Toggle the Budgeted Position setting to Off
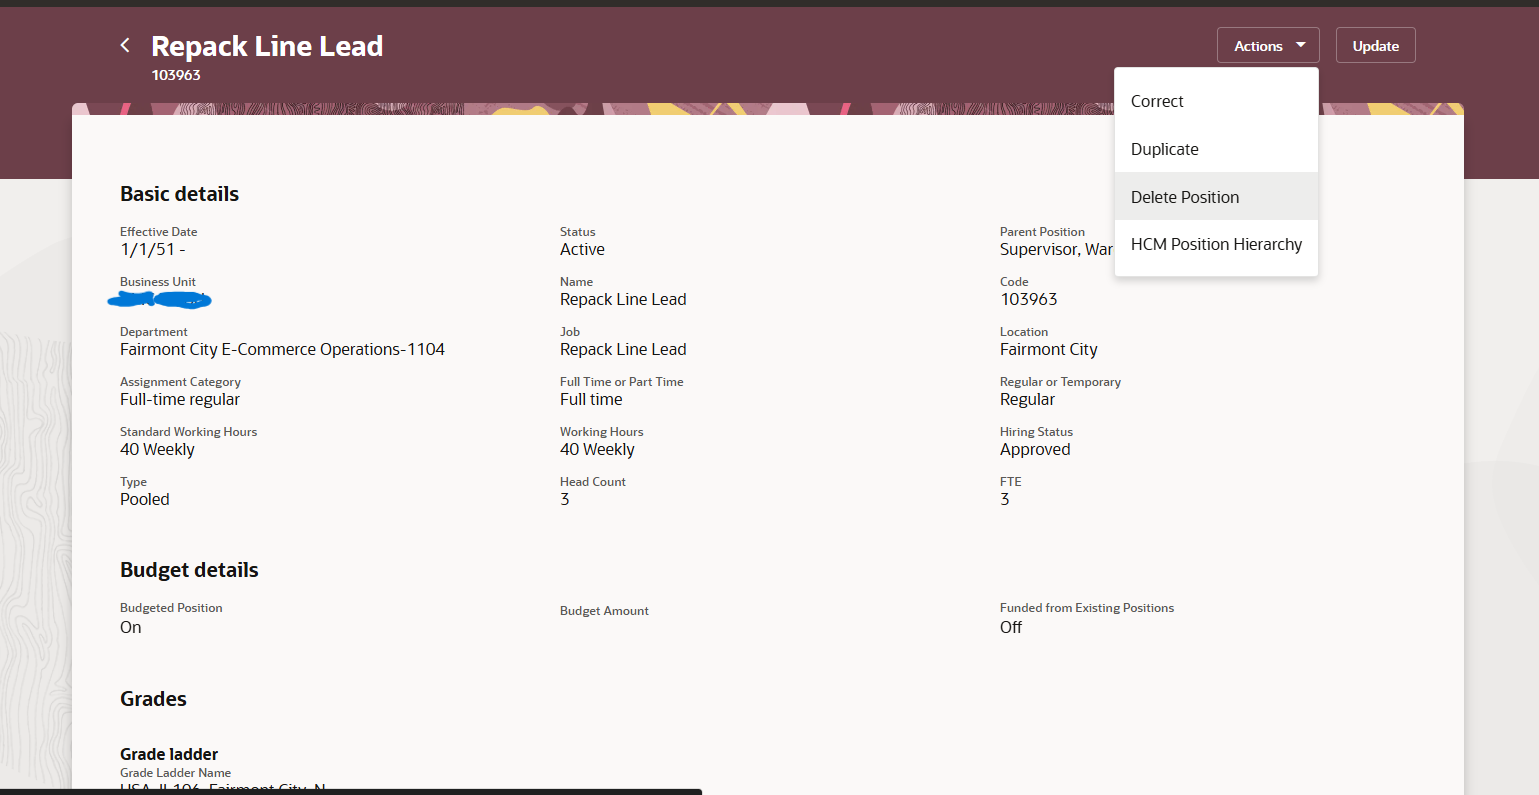The height and width of the screenshot is (795, 1539). point(130,627)
